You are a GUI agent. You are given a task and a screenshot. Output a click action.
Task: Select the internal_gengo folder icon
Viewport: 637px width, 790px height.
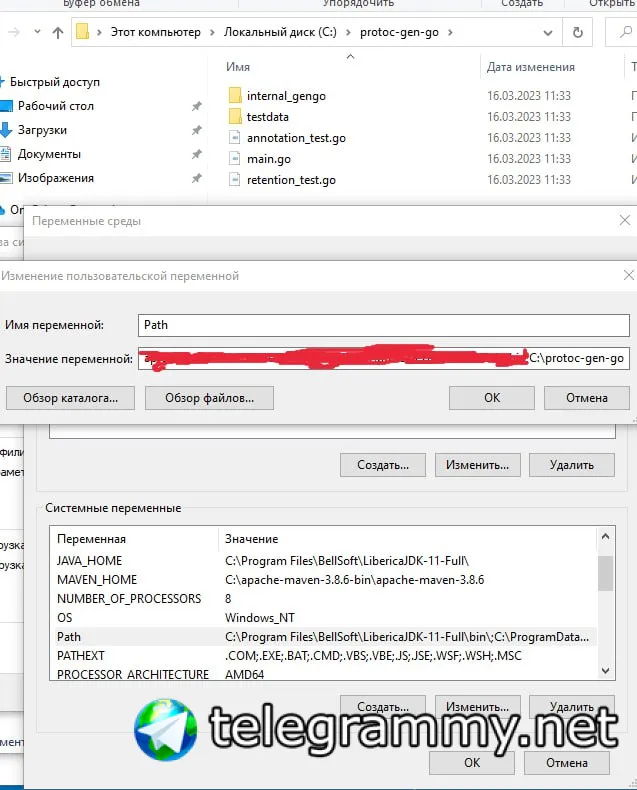(x=235, y=96)
